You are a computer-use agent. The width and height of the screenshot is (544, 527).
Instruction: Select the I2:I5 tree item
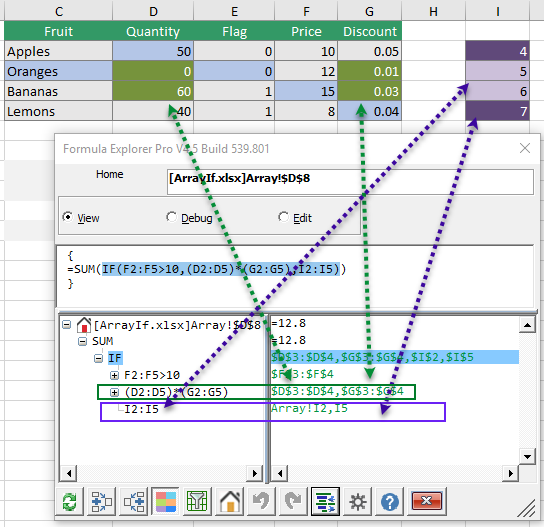pyautogui.click(x=141, y=409)
